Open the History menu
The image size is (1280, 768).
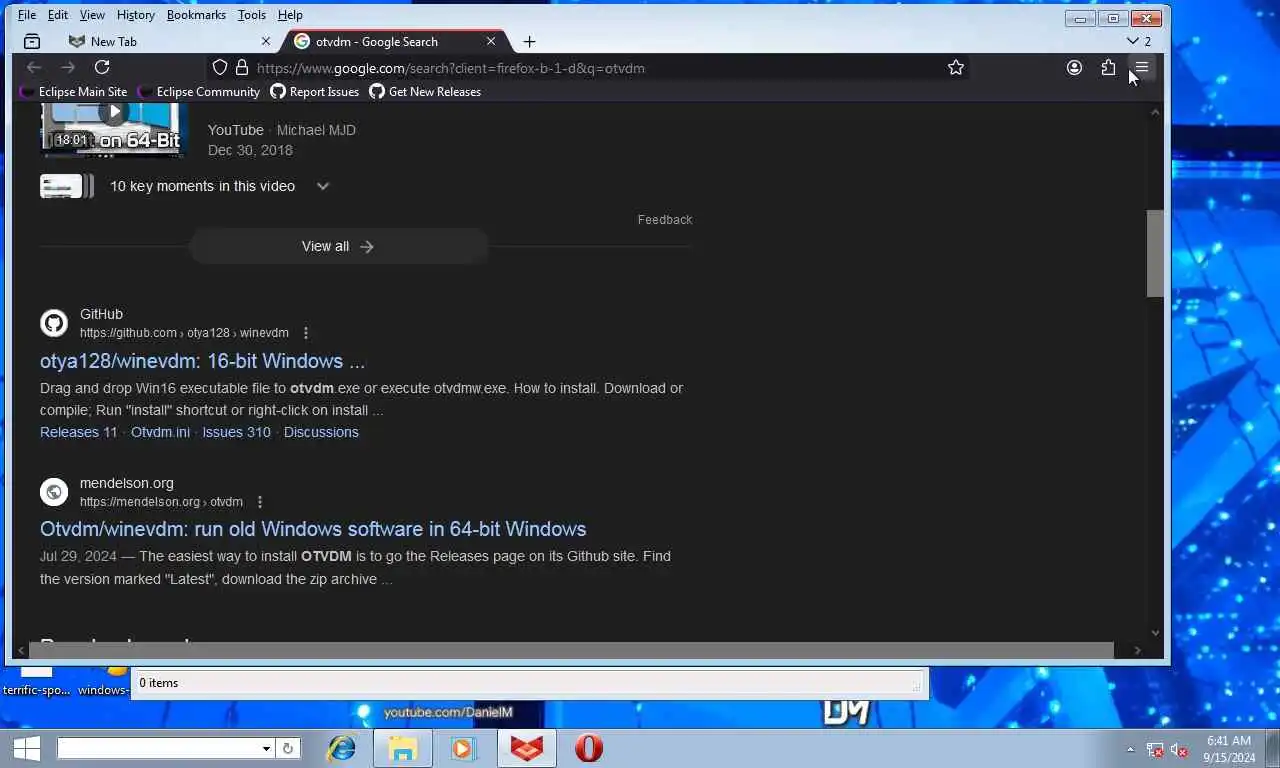click(135, 15)
